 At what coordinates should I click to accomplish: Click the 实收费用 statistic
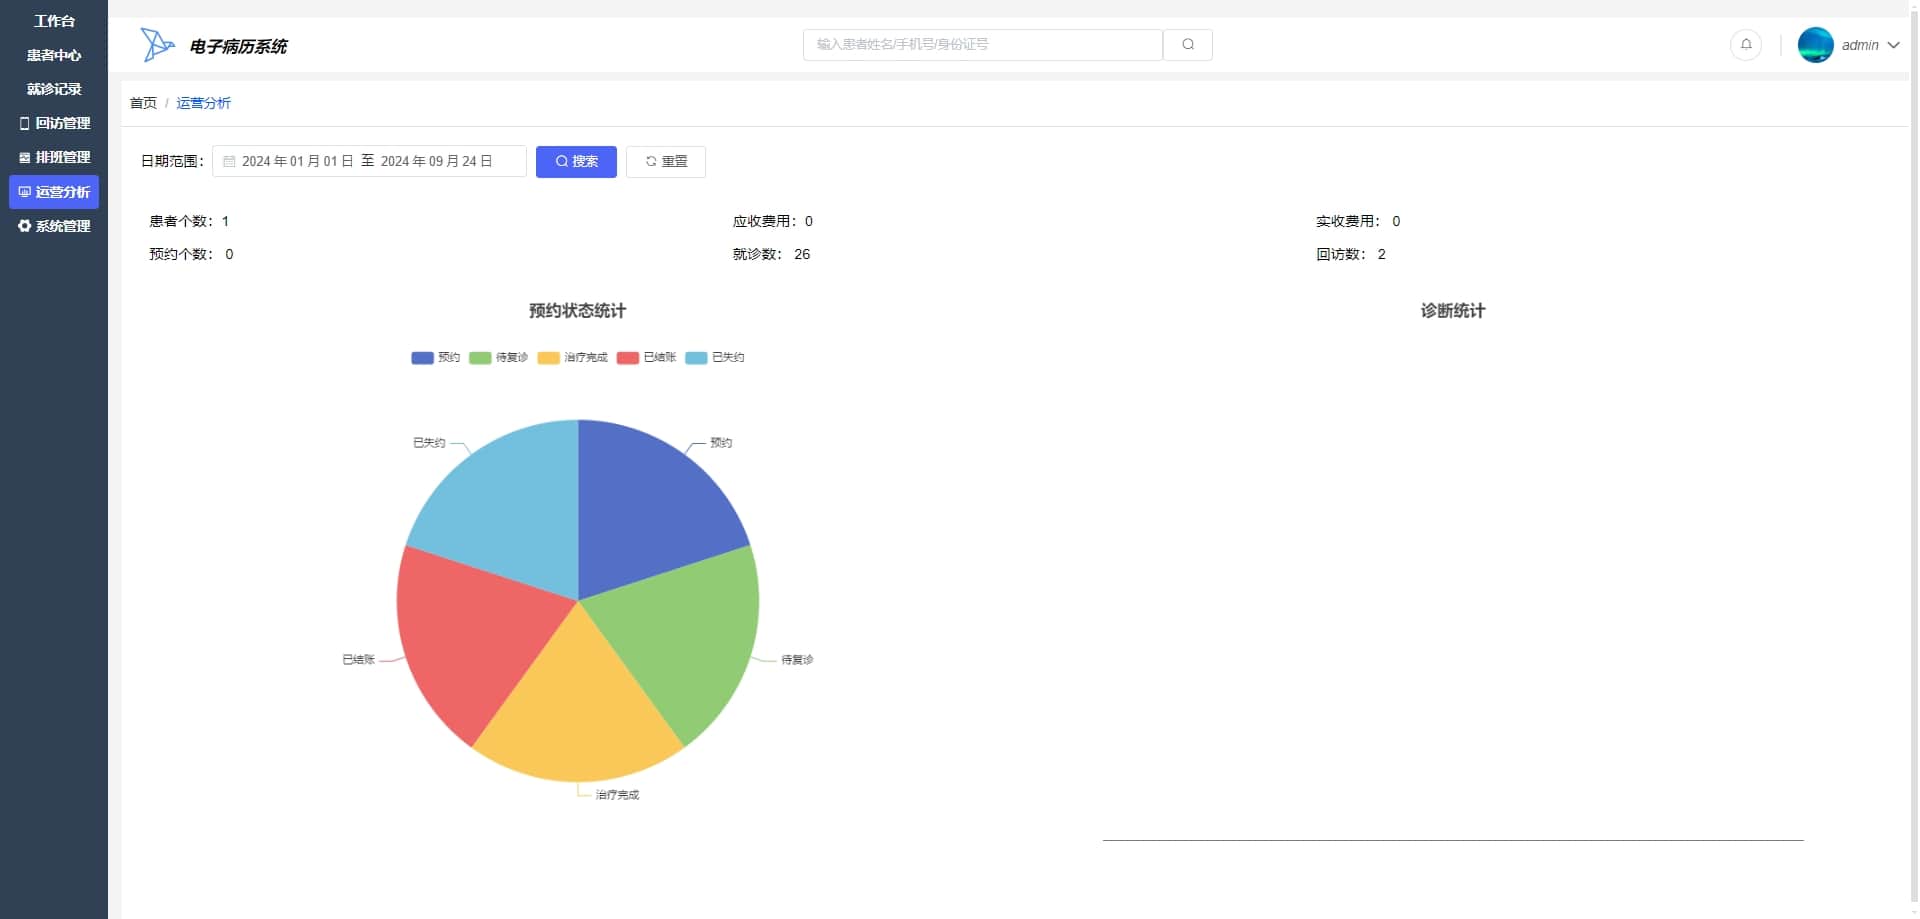[x=1358, y=221]
